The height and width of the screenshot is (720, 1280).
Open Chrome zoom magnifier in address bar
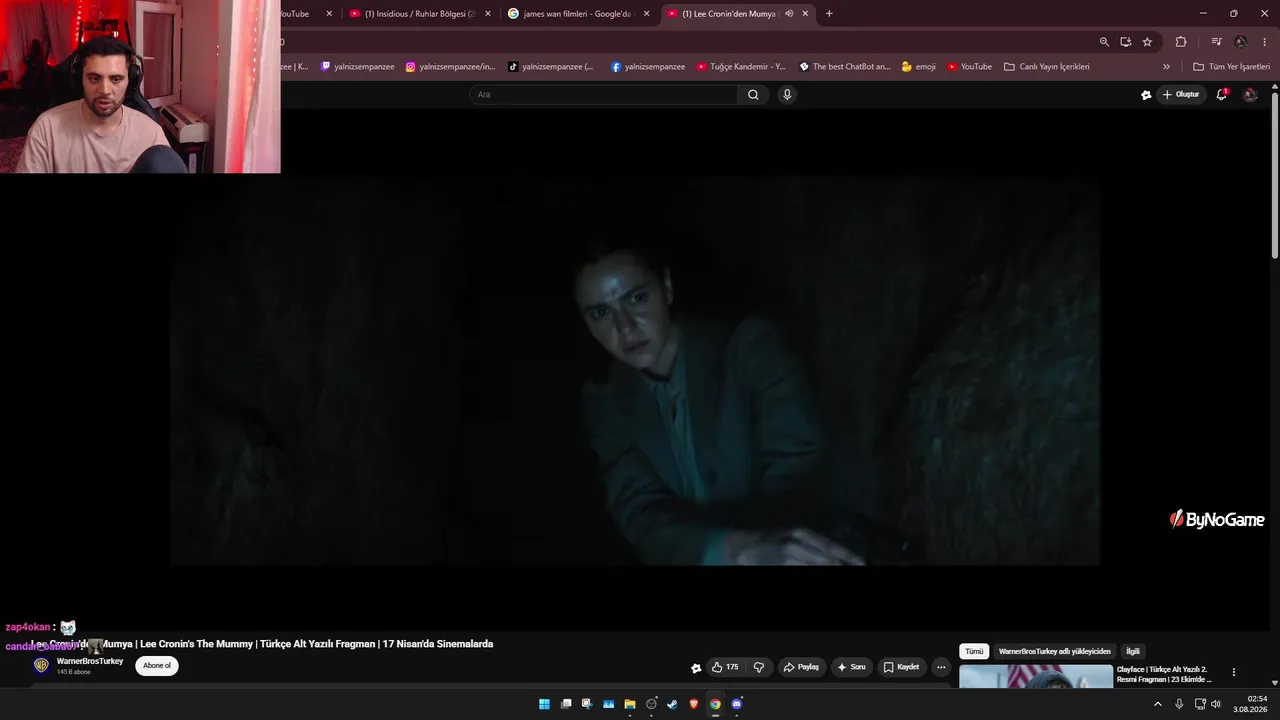point(1104,42)
